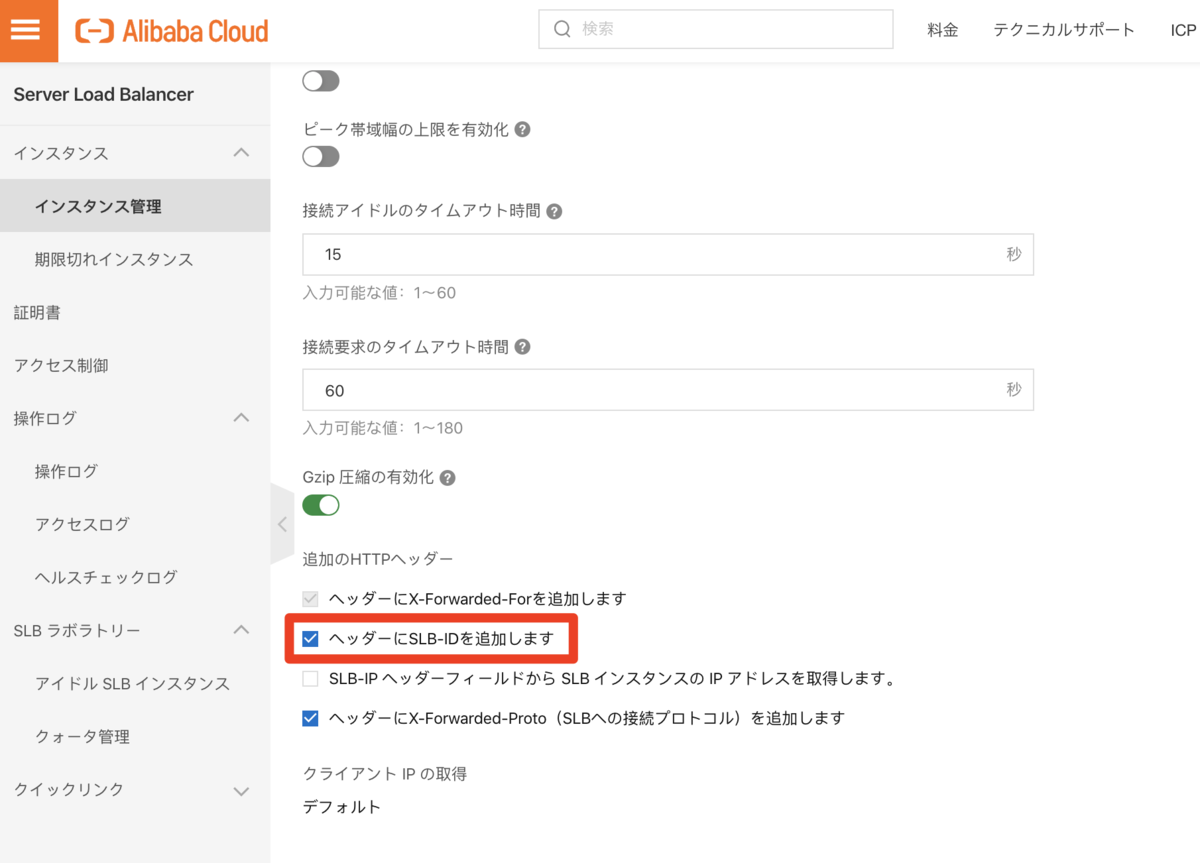Screen dimensions: 1200x863
Task: Uncheck the X-Forwarded-Proto header checkbox
Action: [x=310, y=718]
